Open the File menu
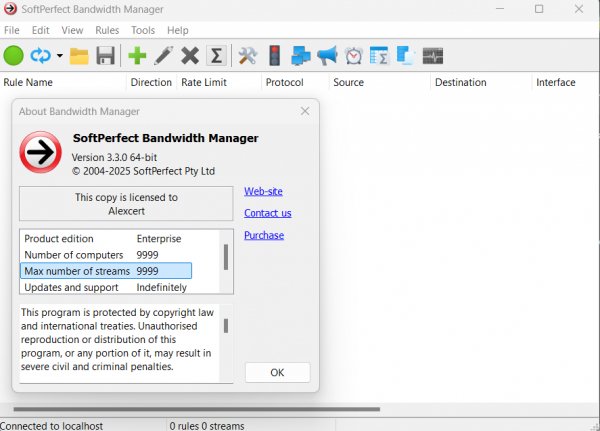Image resolution: width=600 pixels, height=431 pixels. tap(11, 30)
